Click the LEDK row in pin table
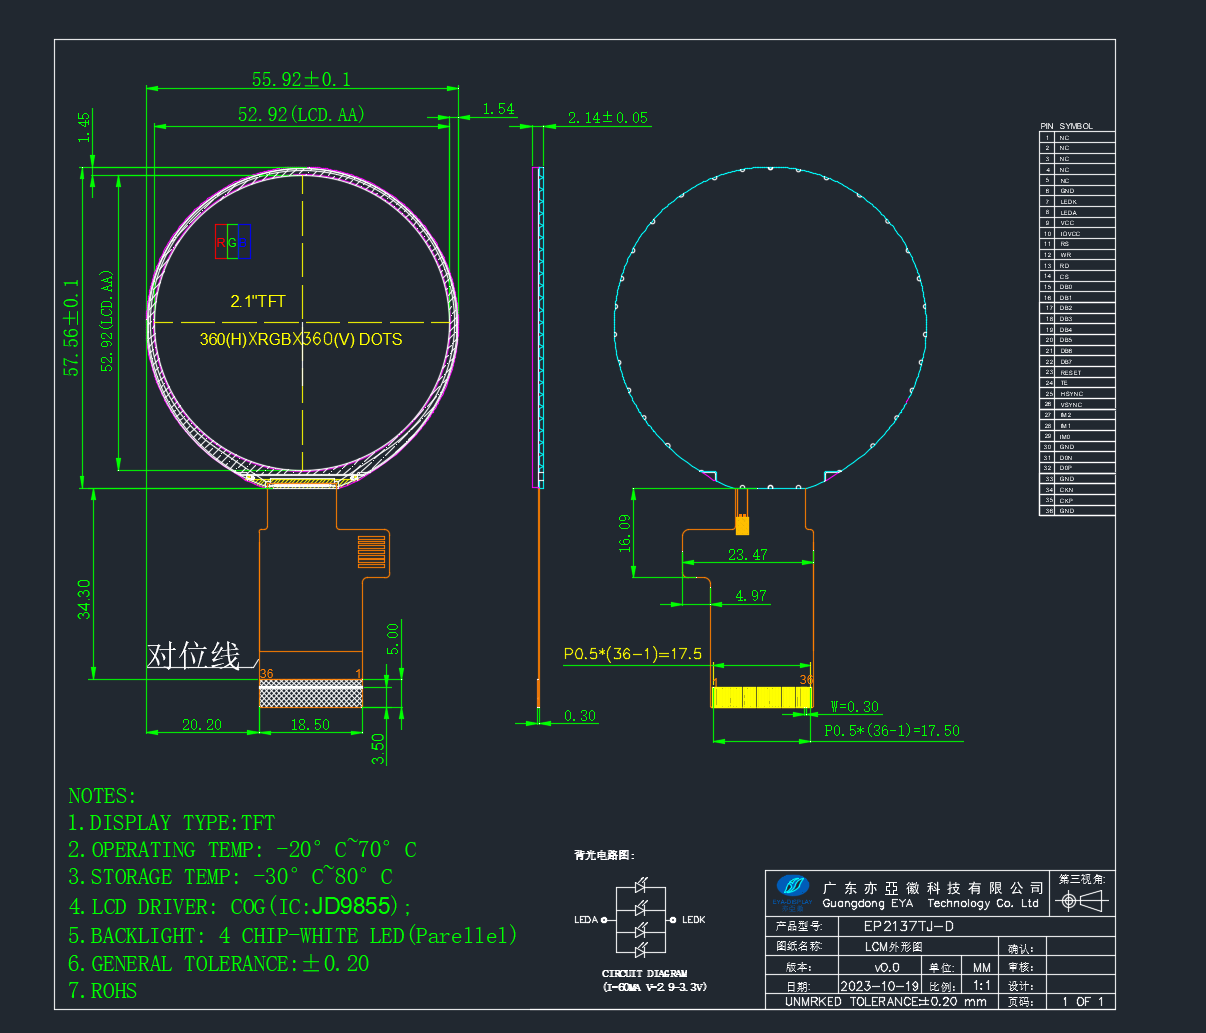This screenshot has height=1033, width=1206. pyautogui.click(x=1077, y=202)
